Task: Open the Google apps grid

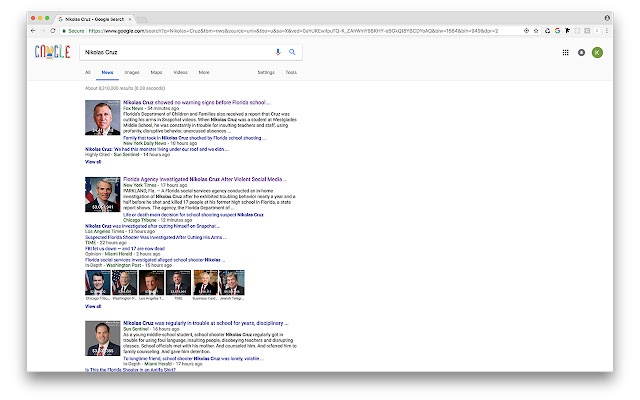Action: [x=565, y=52]
